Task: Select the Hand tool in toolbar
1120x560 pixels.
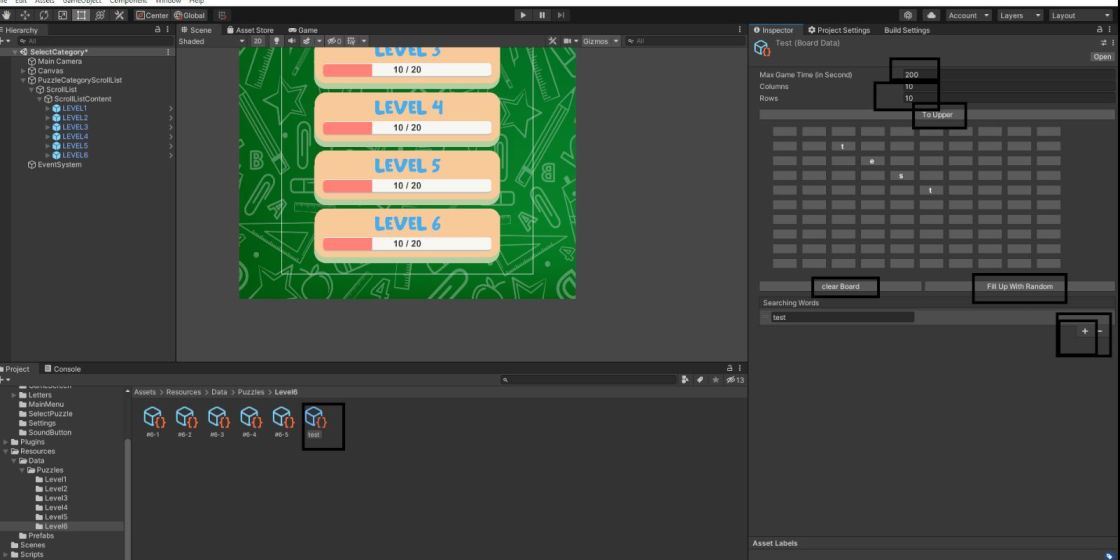Action: pyautogui.click(x=7, y=15)
